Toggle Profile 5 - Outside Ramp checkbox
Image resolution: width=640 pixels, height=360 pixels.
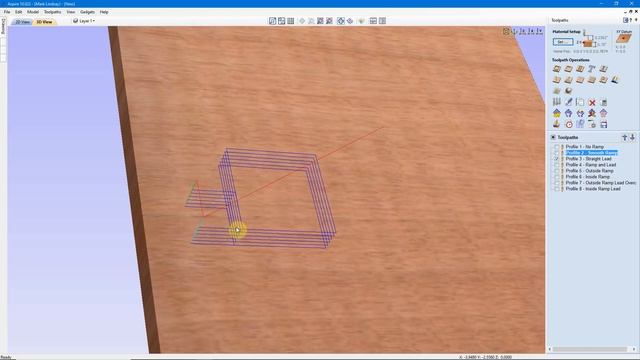point(556,171)
